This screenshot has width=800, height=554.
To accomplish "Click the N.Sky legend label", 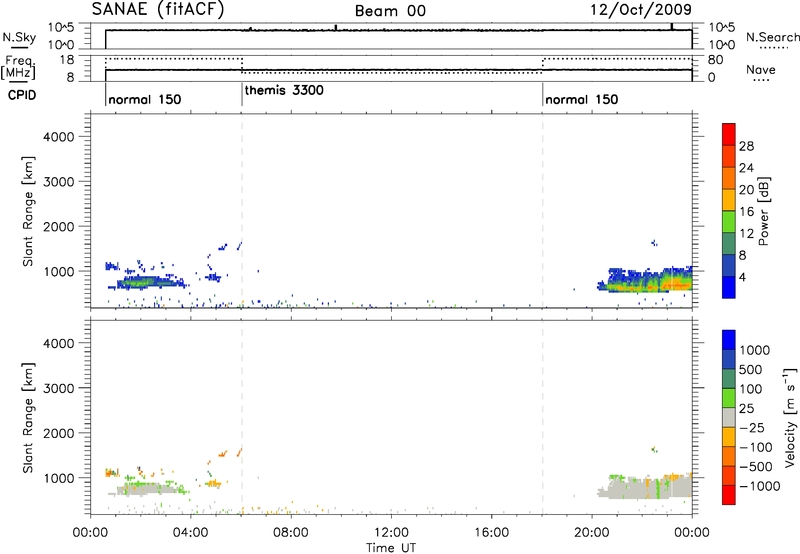I will 19,37.
